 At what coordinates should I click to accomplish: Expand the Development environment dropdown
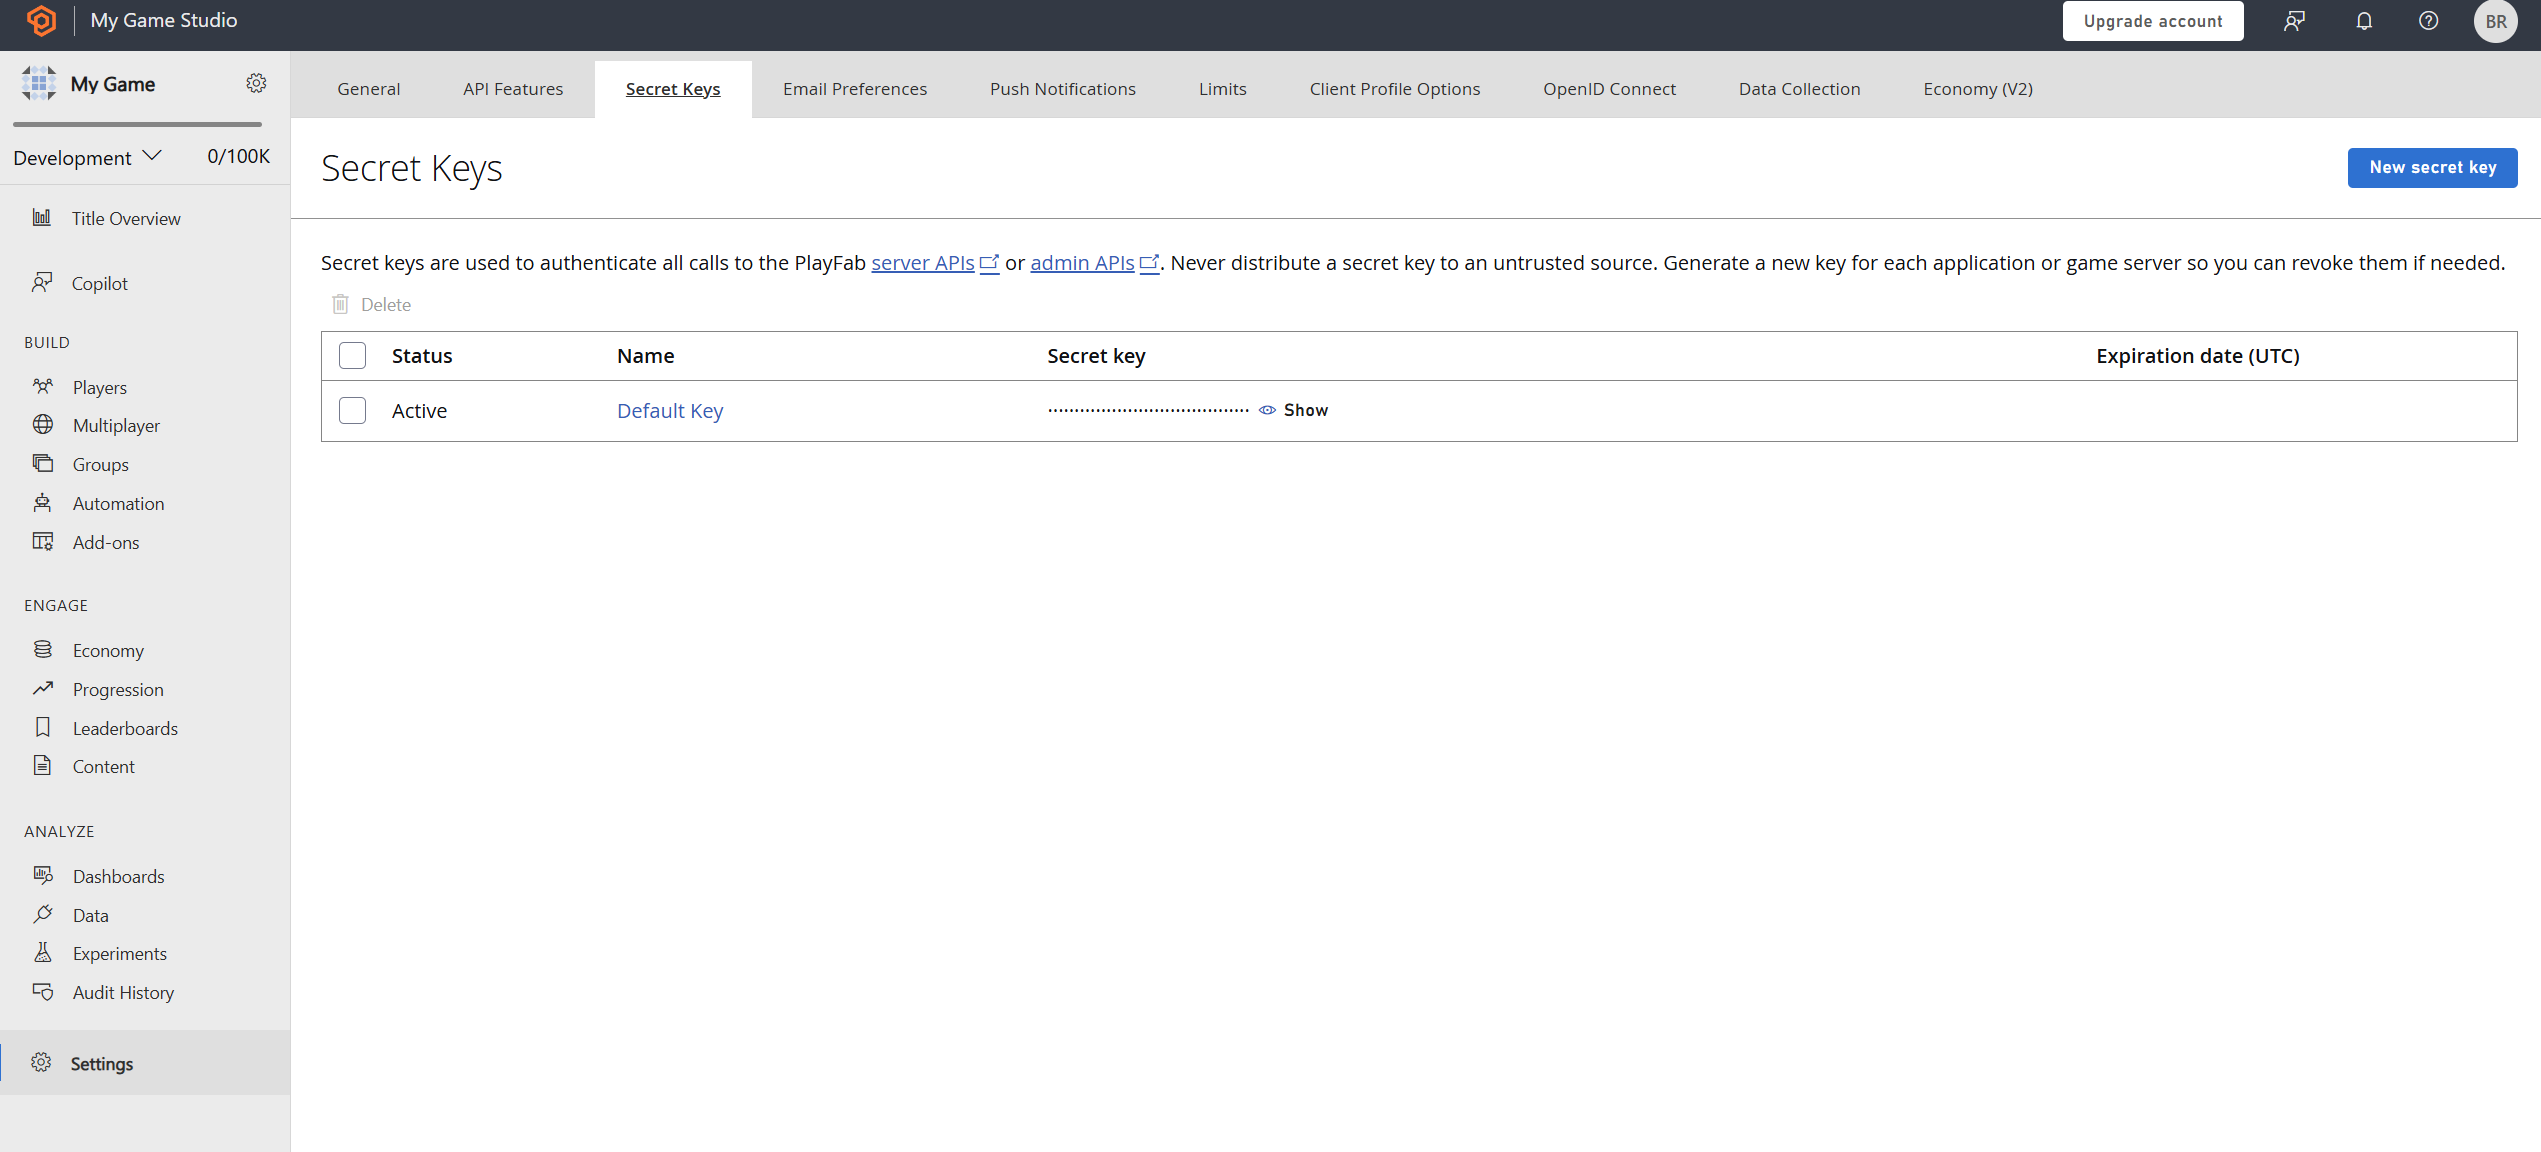[89, 156]
